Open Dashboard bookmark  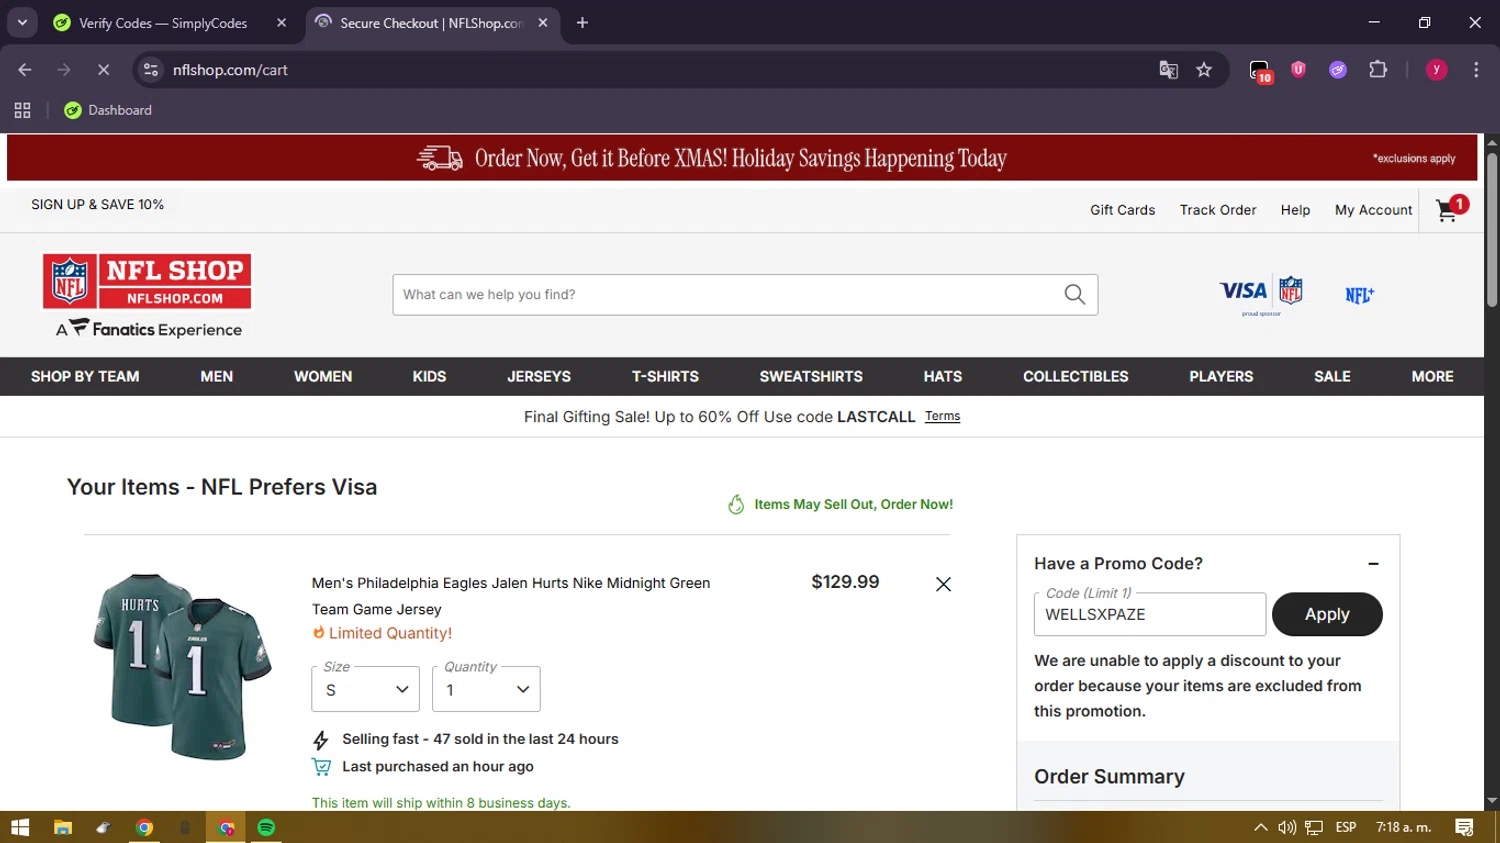108,110
